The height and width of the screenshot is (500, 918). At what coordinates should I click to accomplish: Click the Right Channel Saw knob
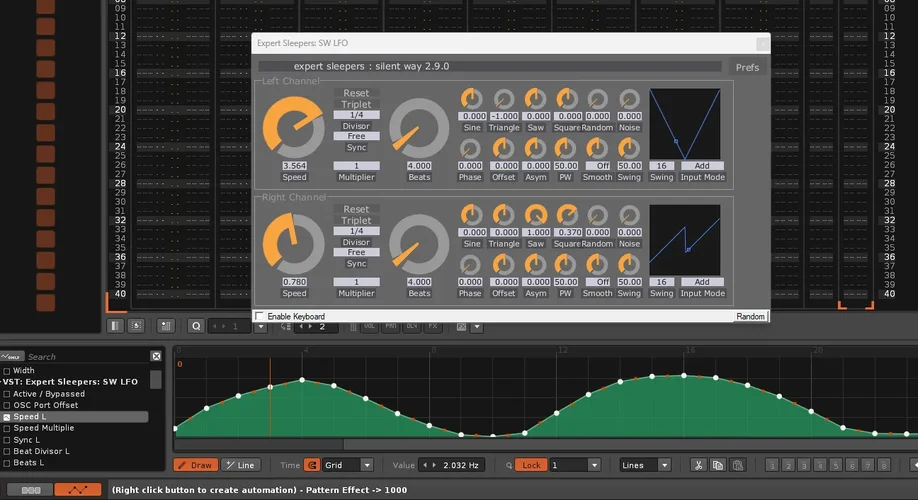536,215
